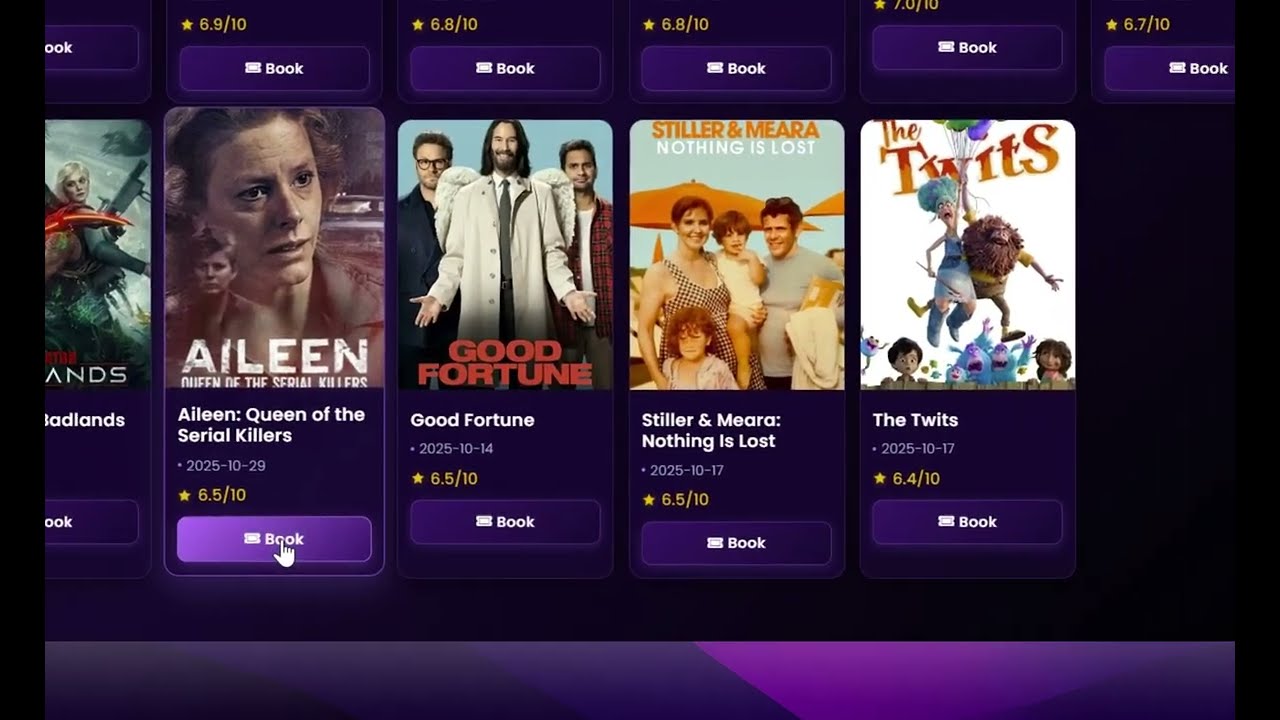Screen dimensions: 1280x720
Task: Book The Twits movie
Action: click(x=967, y=522)
